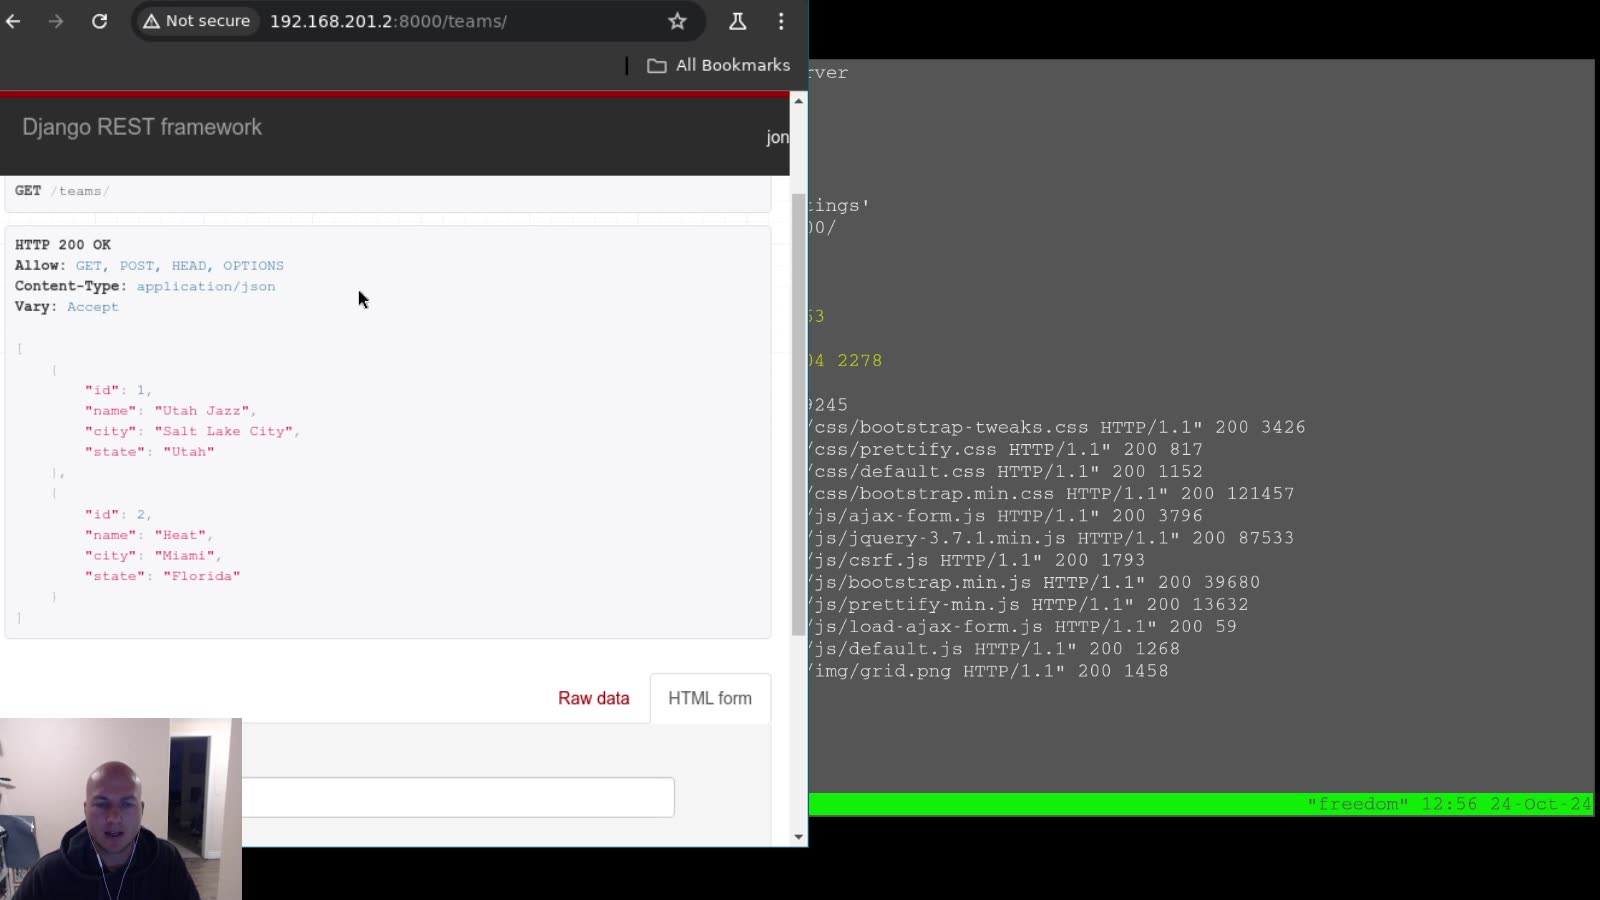Click the jquery-3.7.1.min.js log line in terminal
The width and height of the screenshot is (1600, 900).
coord(1051,538)
